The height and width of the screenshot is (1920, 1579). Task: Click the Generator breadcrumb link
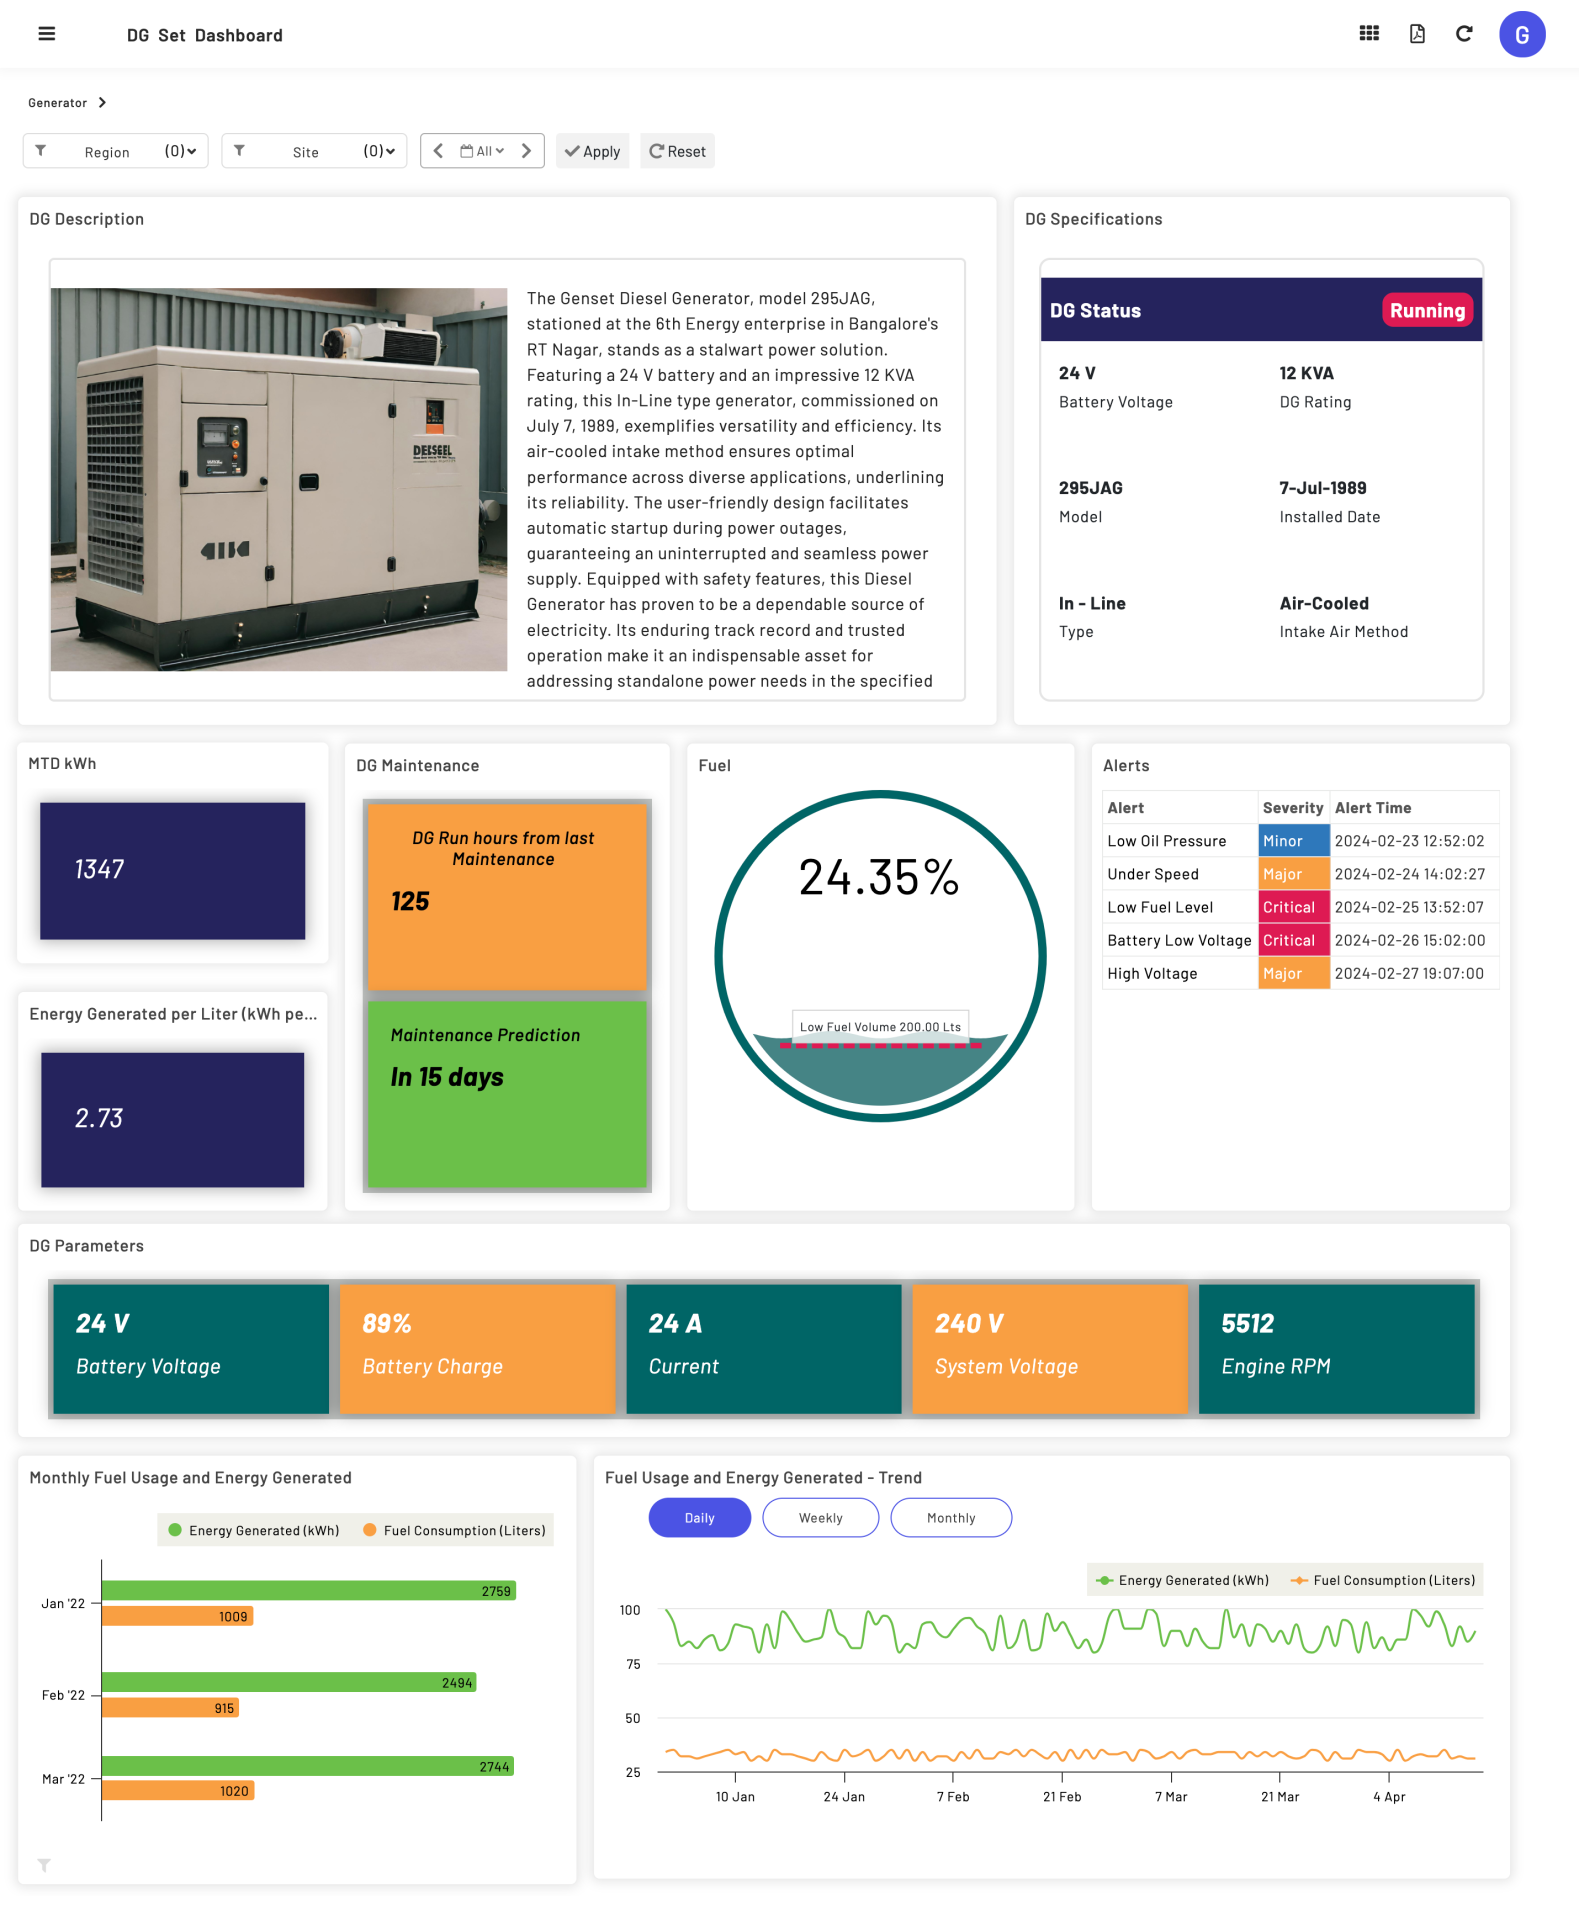[57, 103]
